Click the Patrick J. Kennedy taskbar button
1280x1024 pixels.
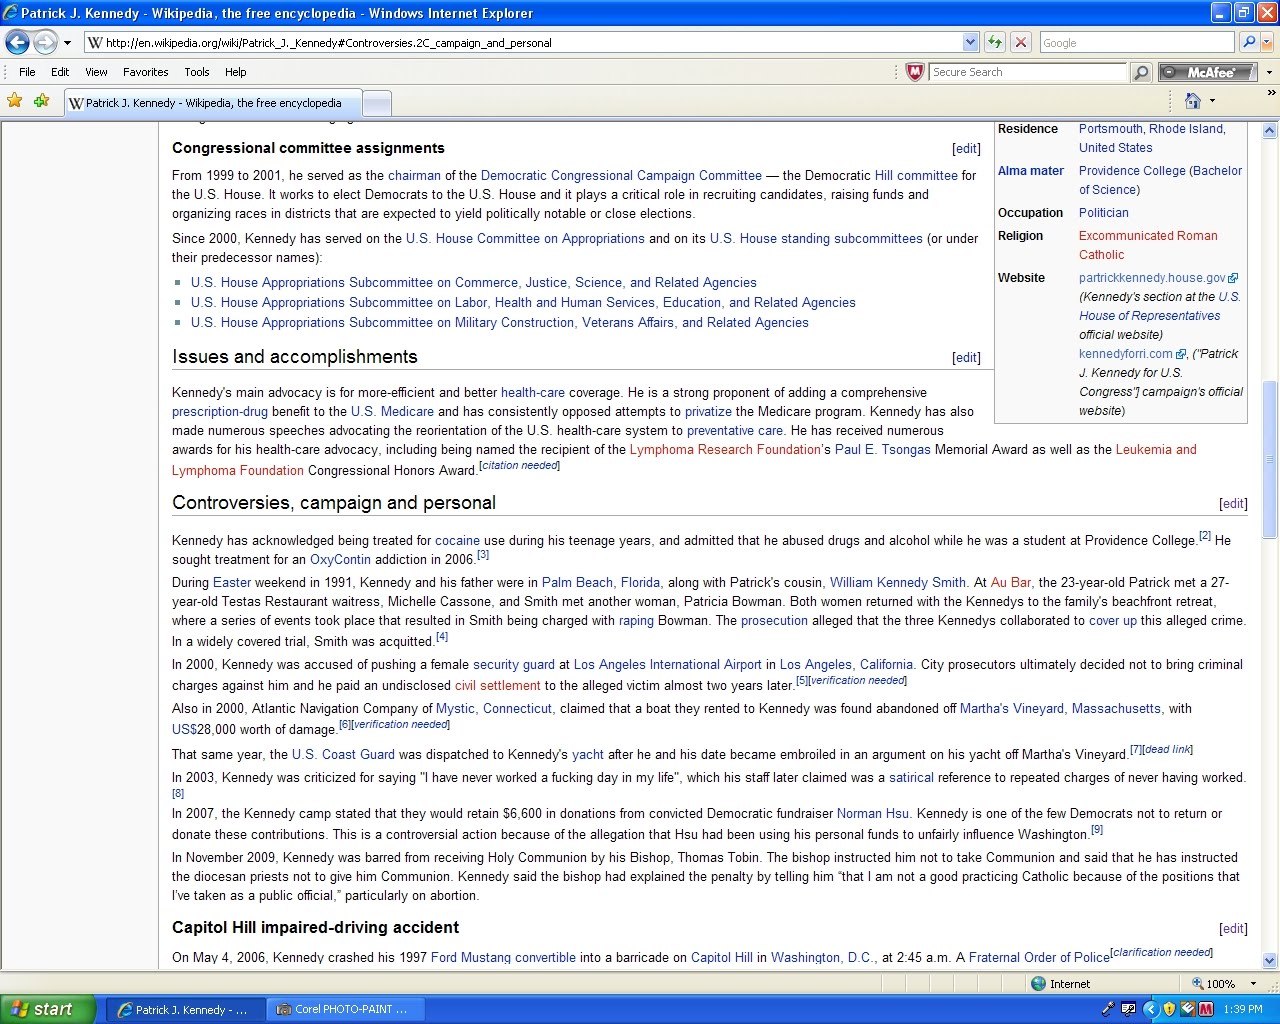pos(185,1009)
